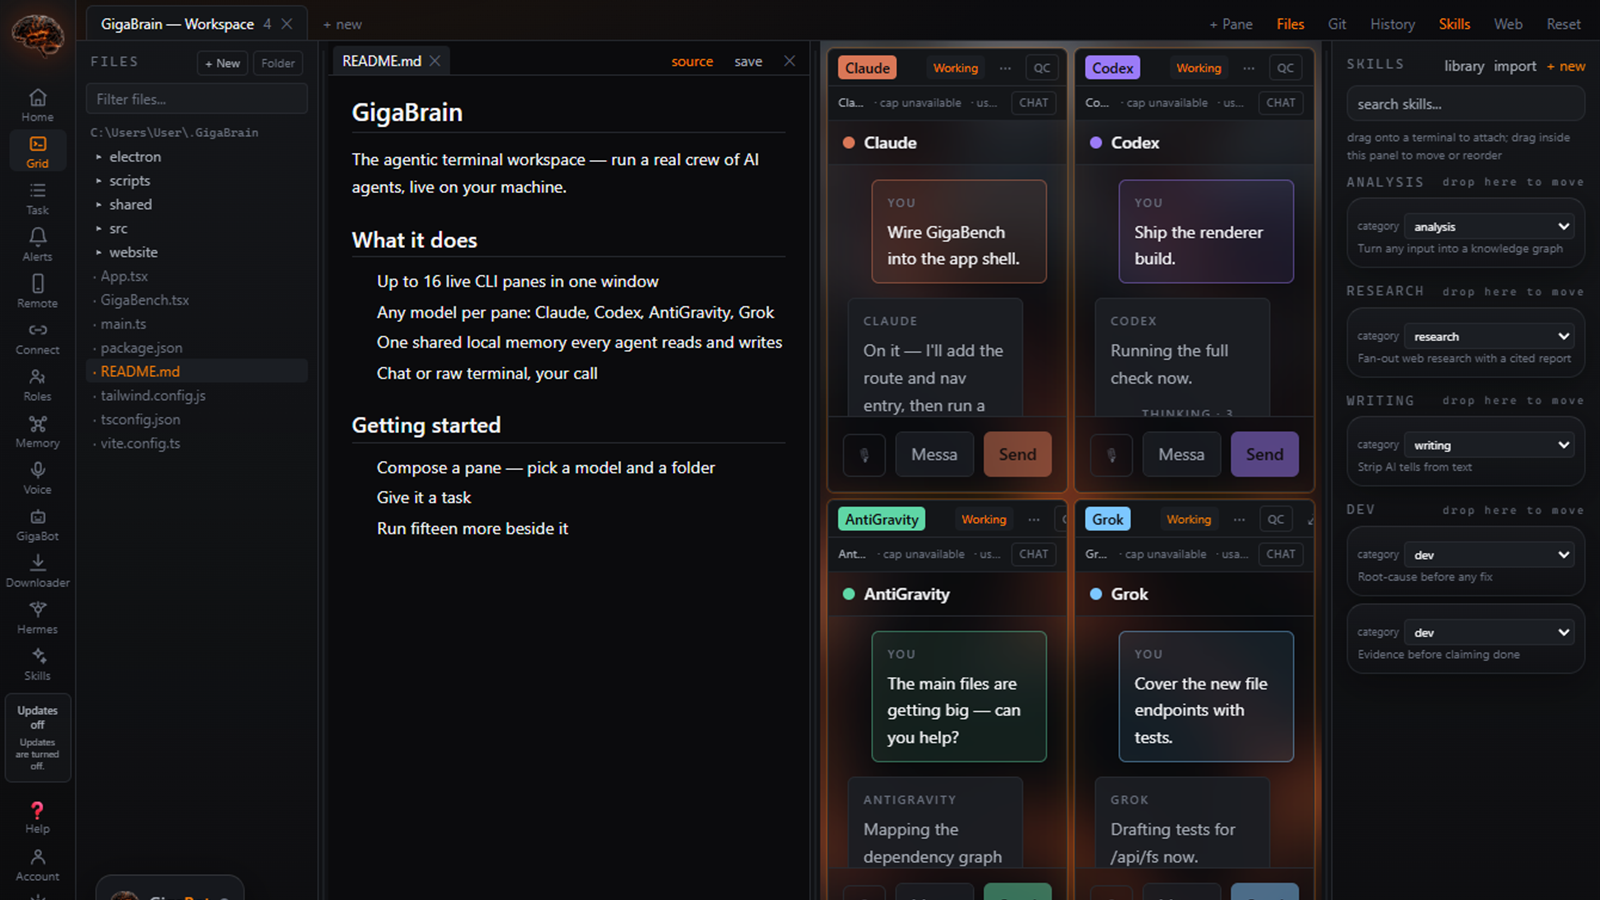This screenshot has width=1600, height=900.
Task: Click + Pane to add a pane
Action: 1231,24
